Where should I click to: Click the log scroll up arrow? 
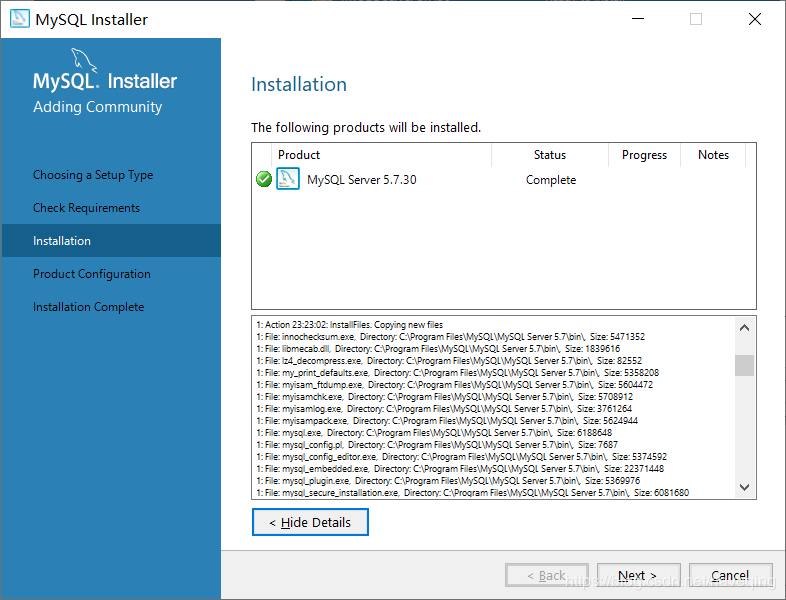point(744,328)
